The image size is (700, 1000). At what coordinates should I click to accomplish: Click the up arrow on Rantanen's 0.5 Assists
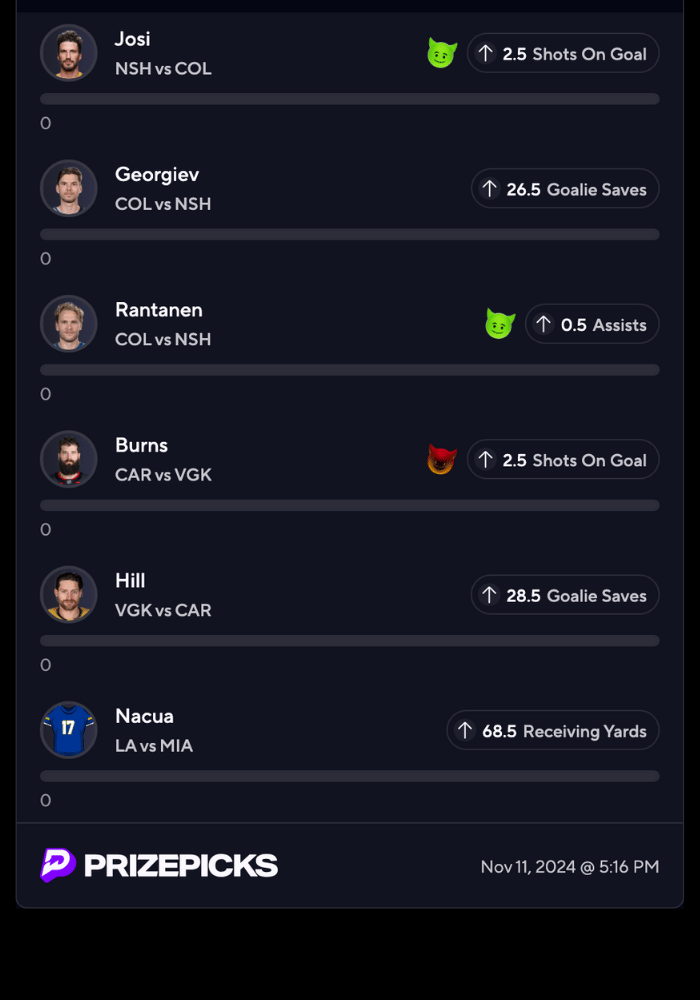point(543,324)
